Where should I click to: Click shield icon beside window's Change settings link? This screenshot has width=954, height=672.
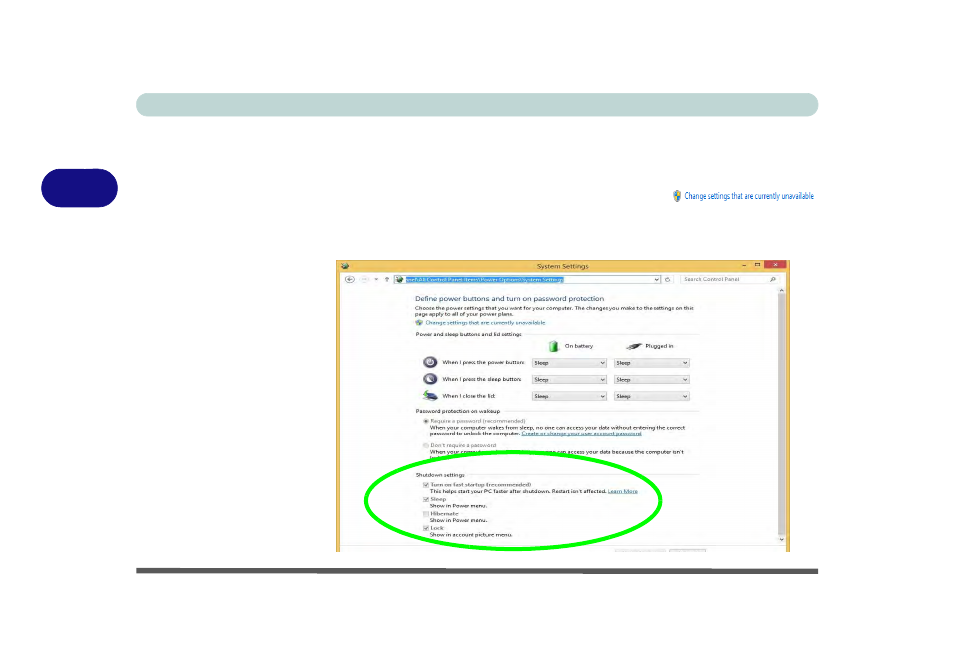[x=419, y=323]
